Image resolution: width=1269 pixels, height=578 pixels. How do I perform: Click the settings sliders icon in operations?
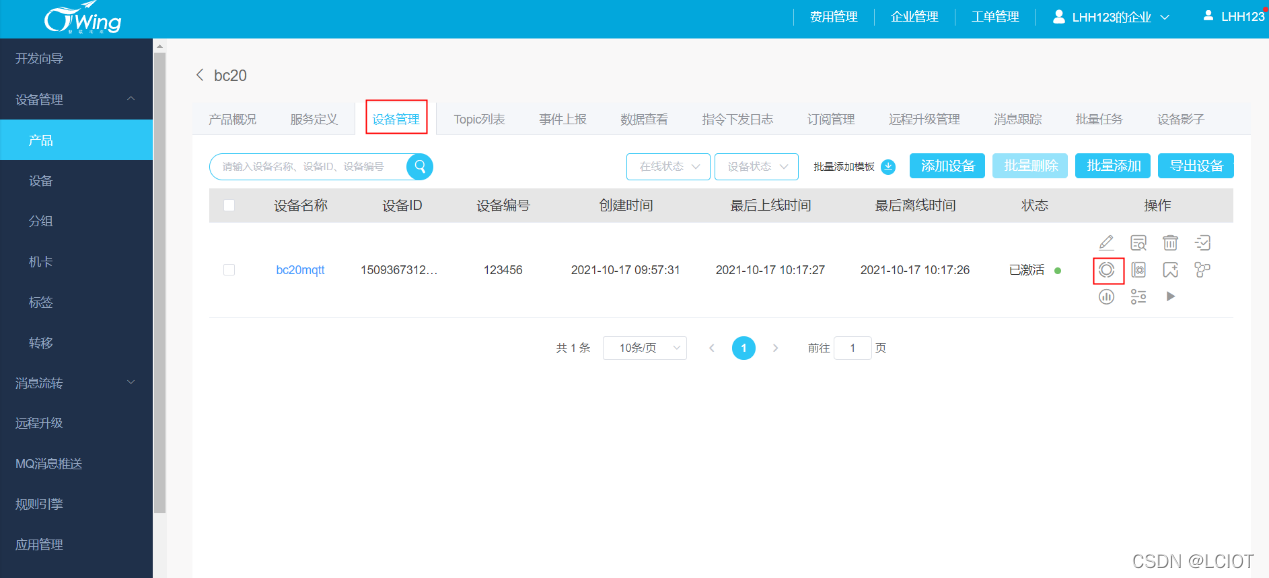1138,296
